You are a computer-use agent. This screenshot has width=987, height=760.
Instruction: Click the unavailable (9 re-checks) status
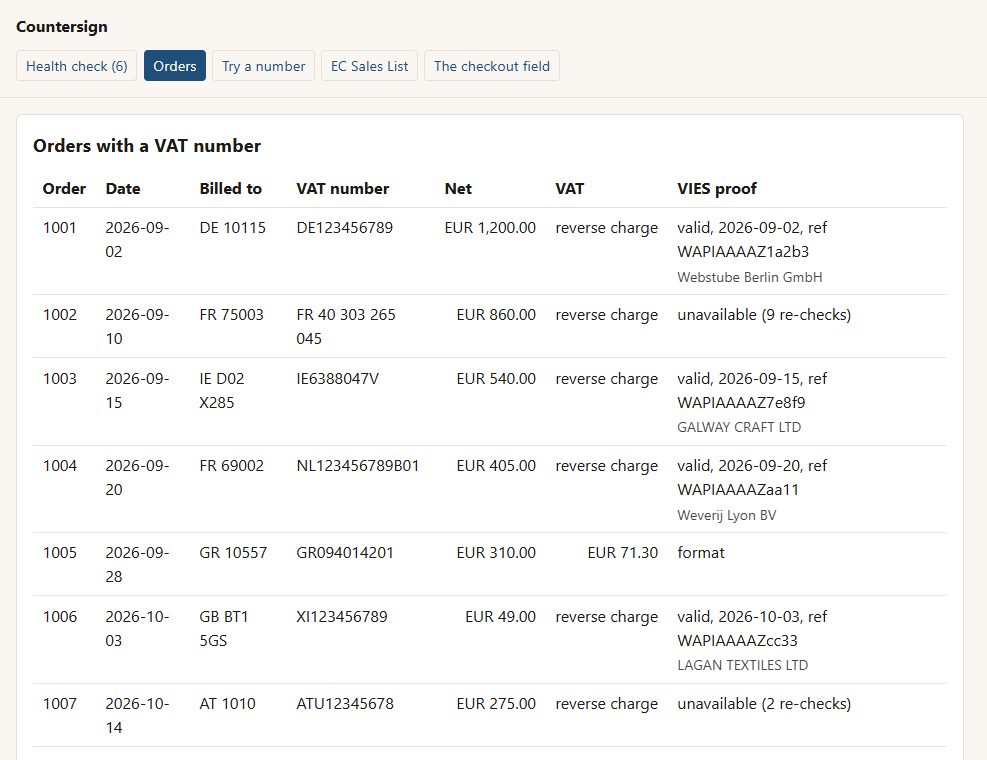(x=764, y=314)
